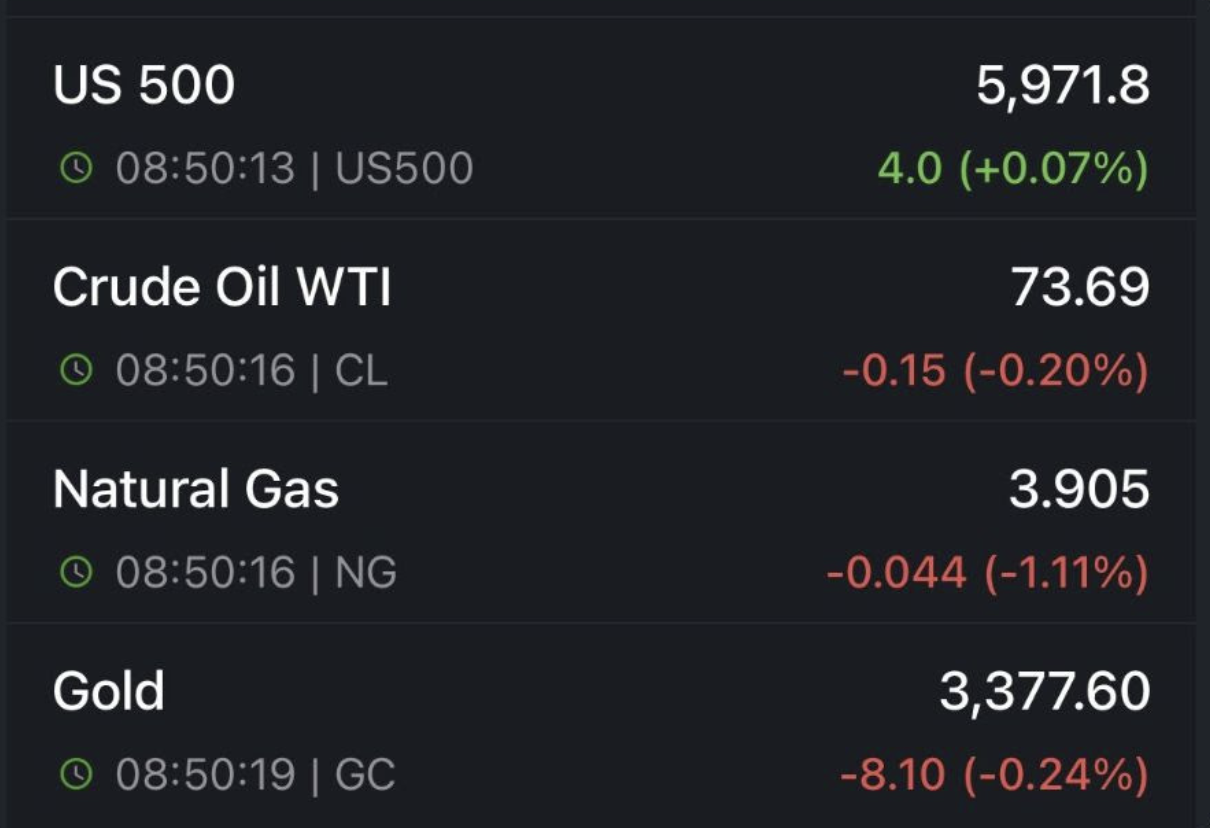Image resolution: width=1210 pixels, height=828 pixels.
Task: Select the CL ticker symbol text
Action: click(362, 371)
